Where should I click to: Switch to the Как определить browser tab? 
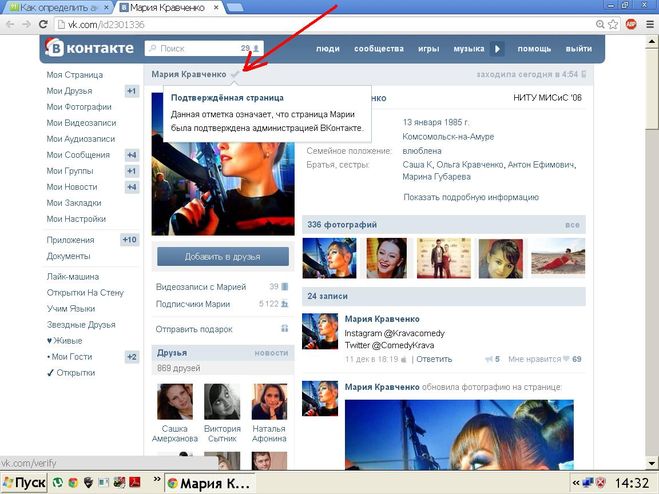coord(59,8)
